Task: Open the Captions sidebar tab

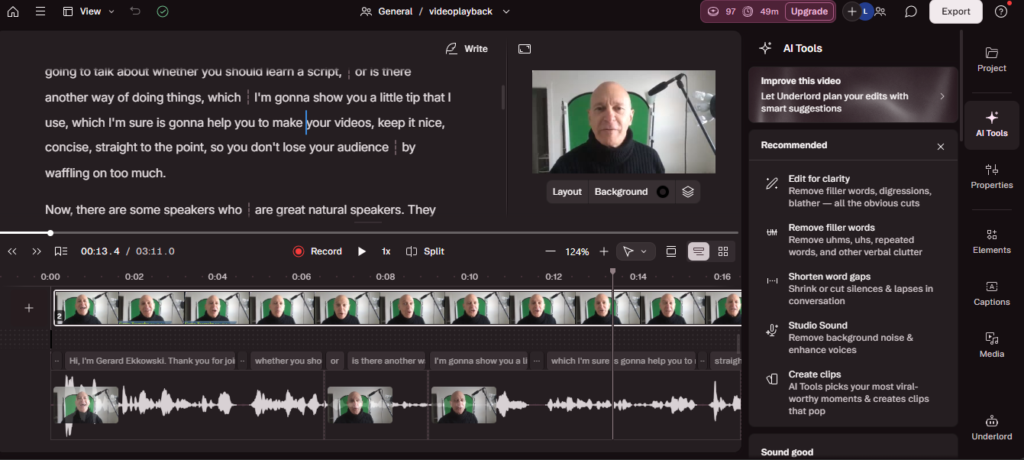Action: click(x=991, y=293)
